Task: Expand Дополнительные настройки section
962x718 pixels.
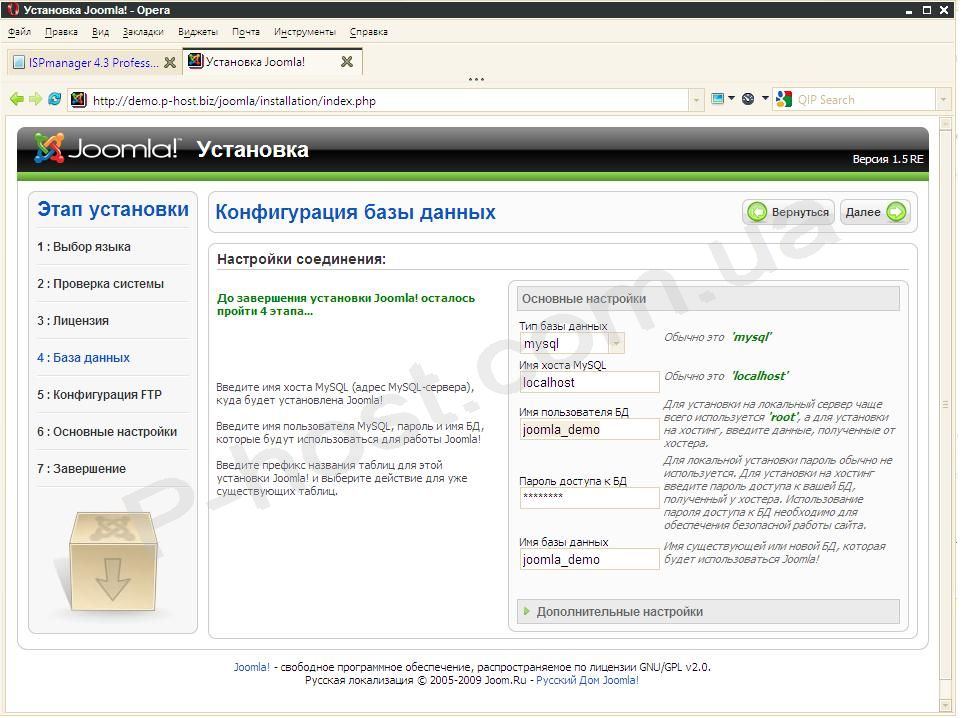Action: click(x=708, y=612)
